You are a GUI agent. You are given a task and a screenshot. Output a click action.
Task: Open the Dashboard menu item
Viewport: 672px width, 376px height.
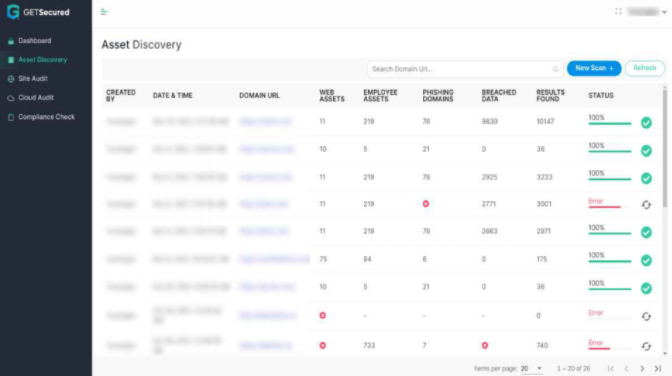point(34,41)
